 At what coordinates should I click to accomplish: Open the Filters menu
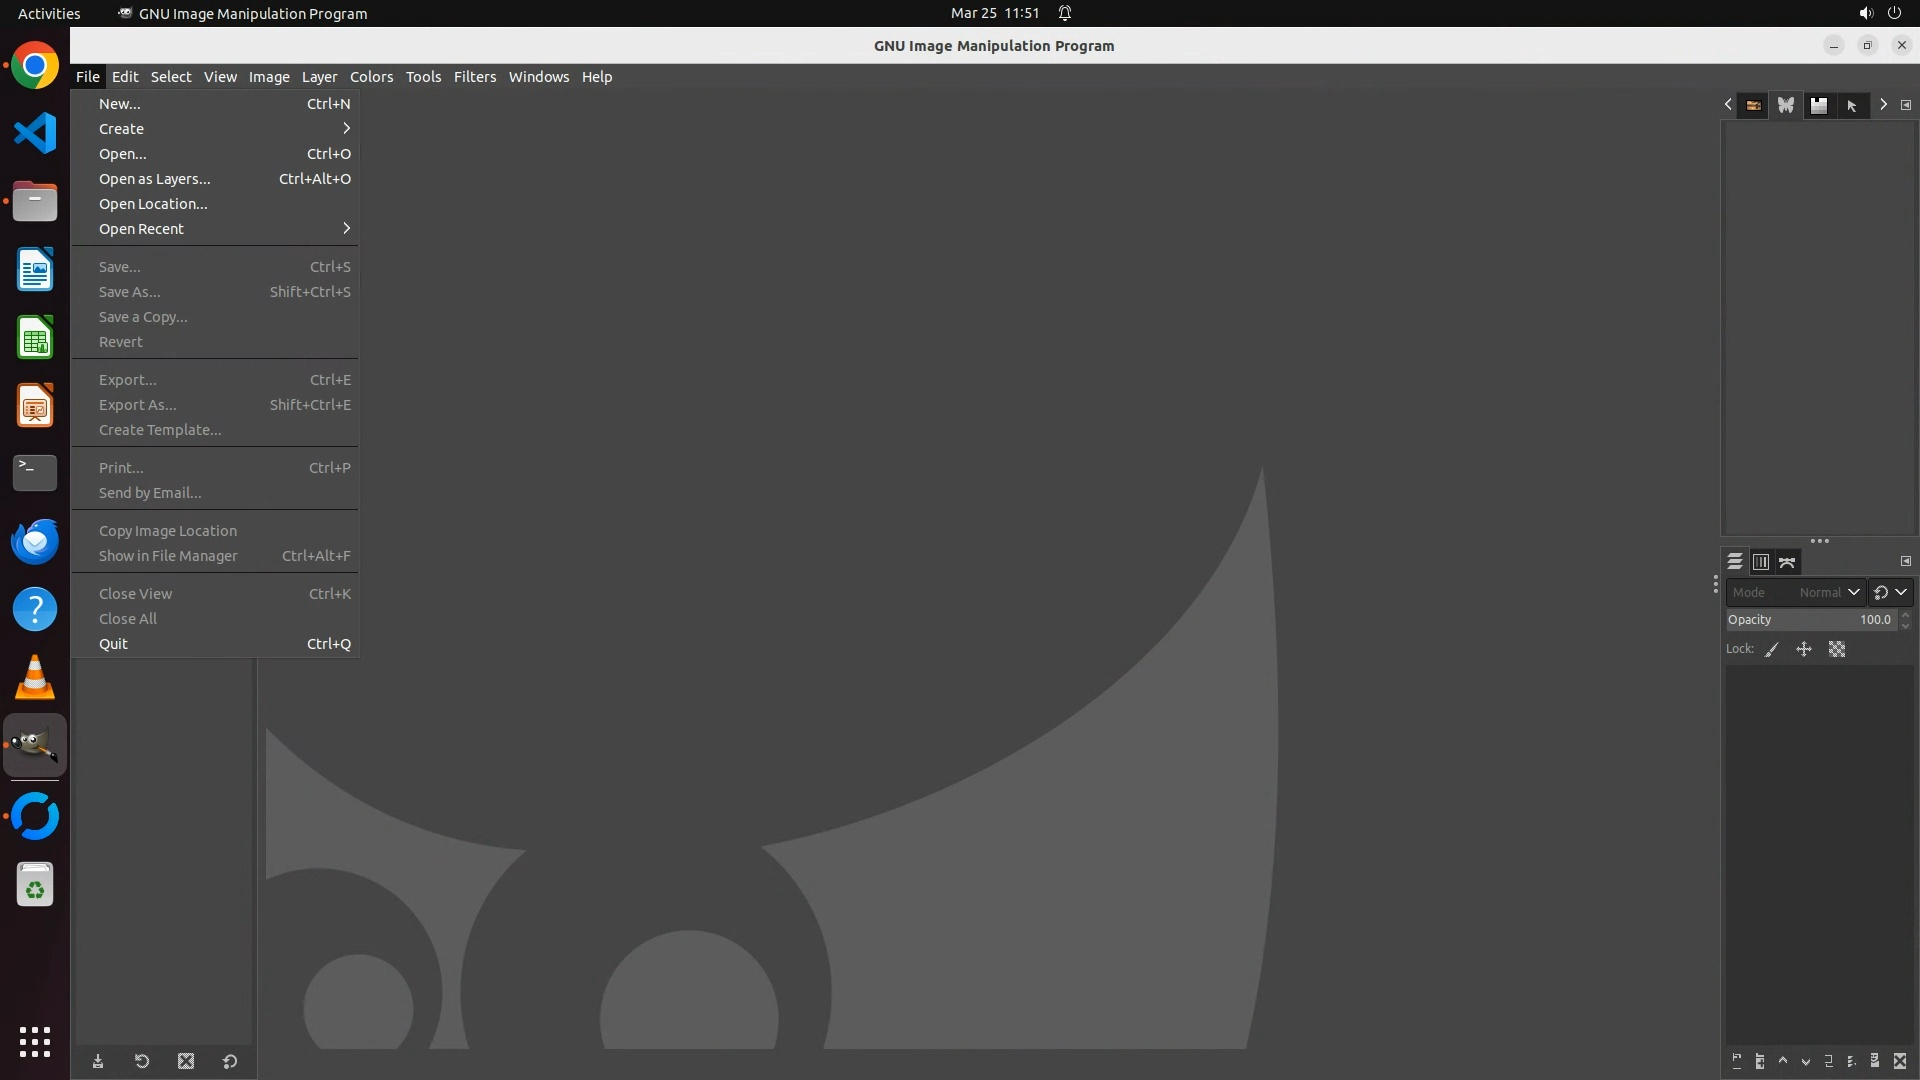474,77
